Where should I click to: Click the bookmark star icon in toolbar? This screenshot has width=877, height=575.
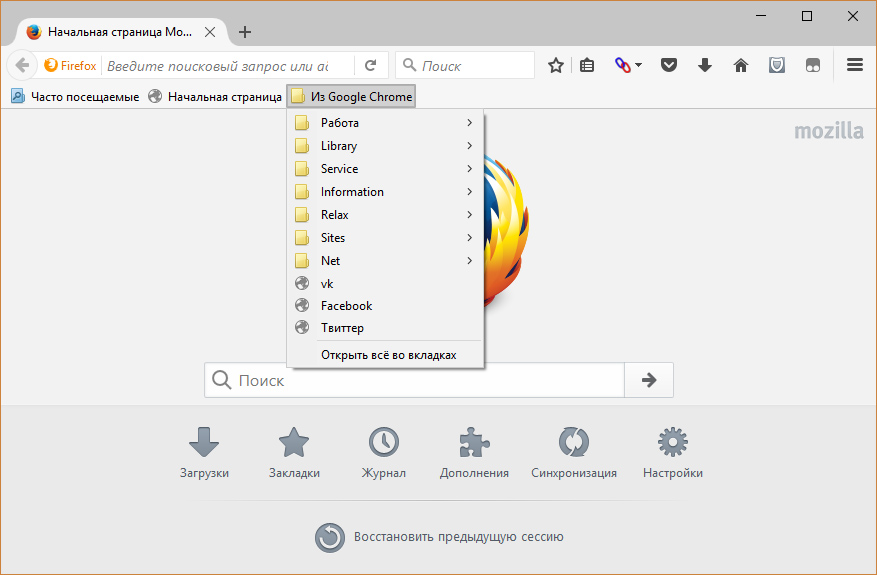pos(555,65)
